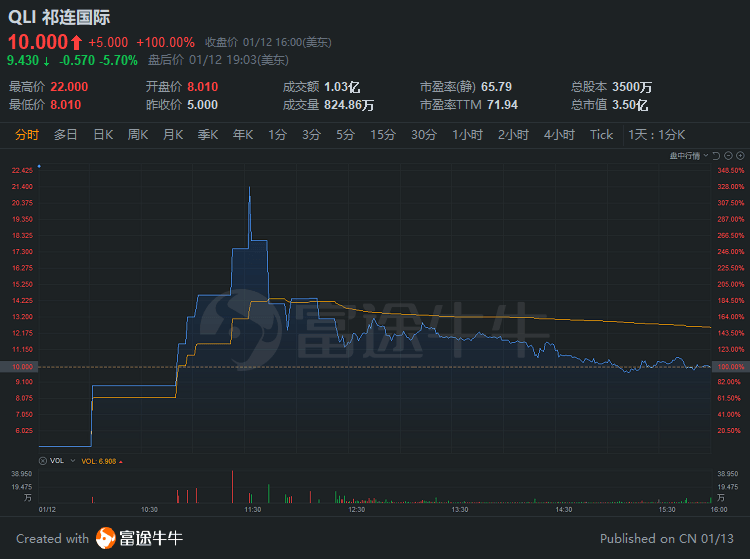The image size is (750, 559).
Task: Click the tallest red volume bar near 11:30
Action: pos(232,487)
